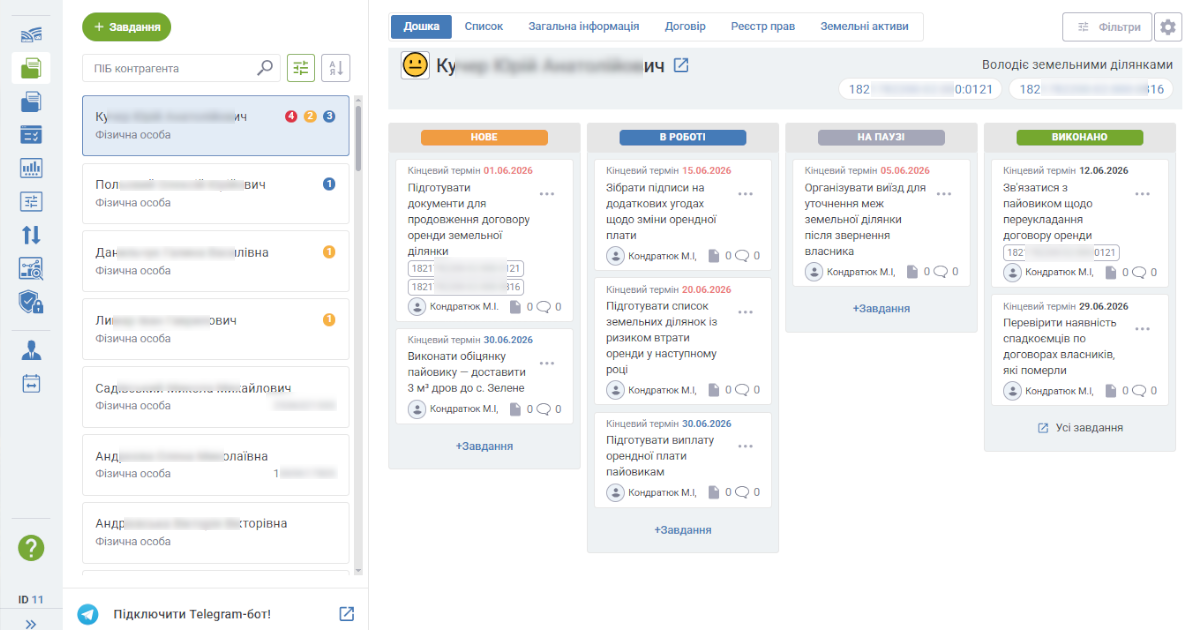
Task: Open the up-down arrows exchange sidebar icon
Action: click(31, 235)
